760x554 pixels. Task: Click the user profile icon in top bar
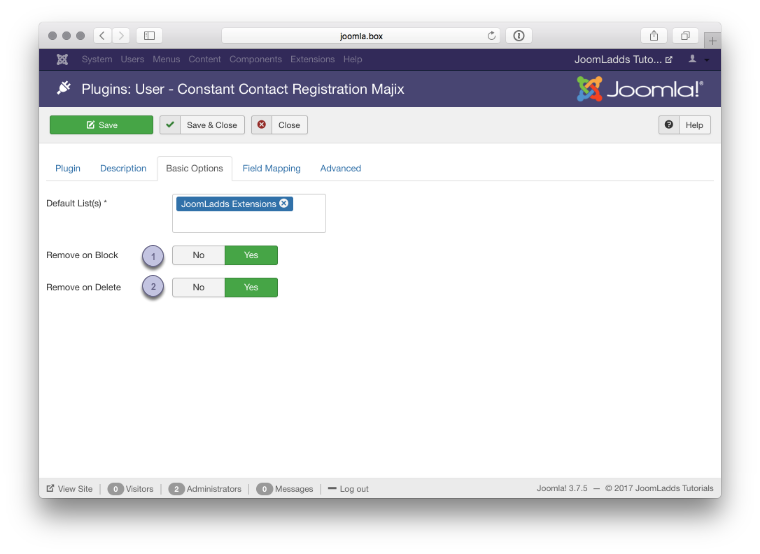click(693, 59)
